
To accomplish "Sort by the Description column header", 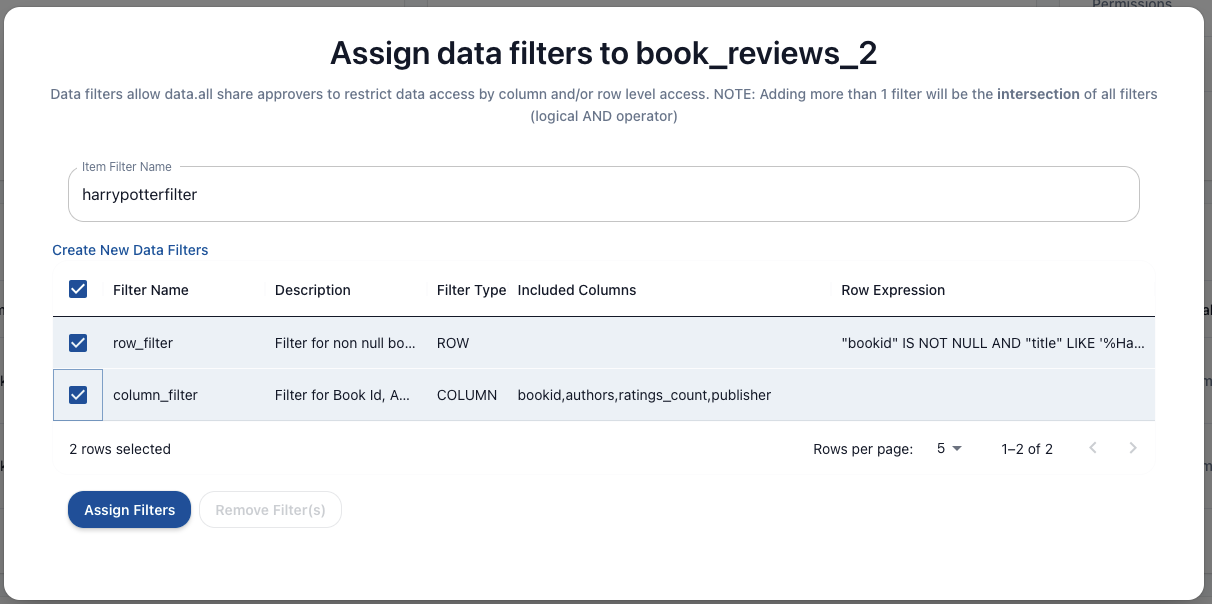I will [313, 290].
